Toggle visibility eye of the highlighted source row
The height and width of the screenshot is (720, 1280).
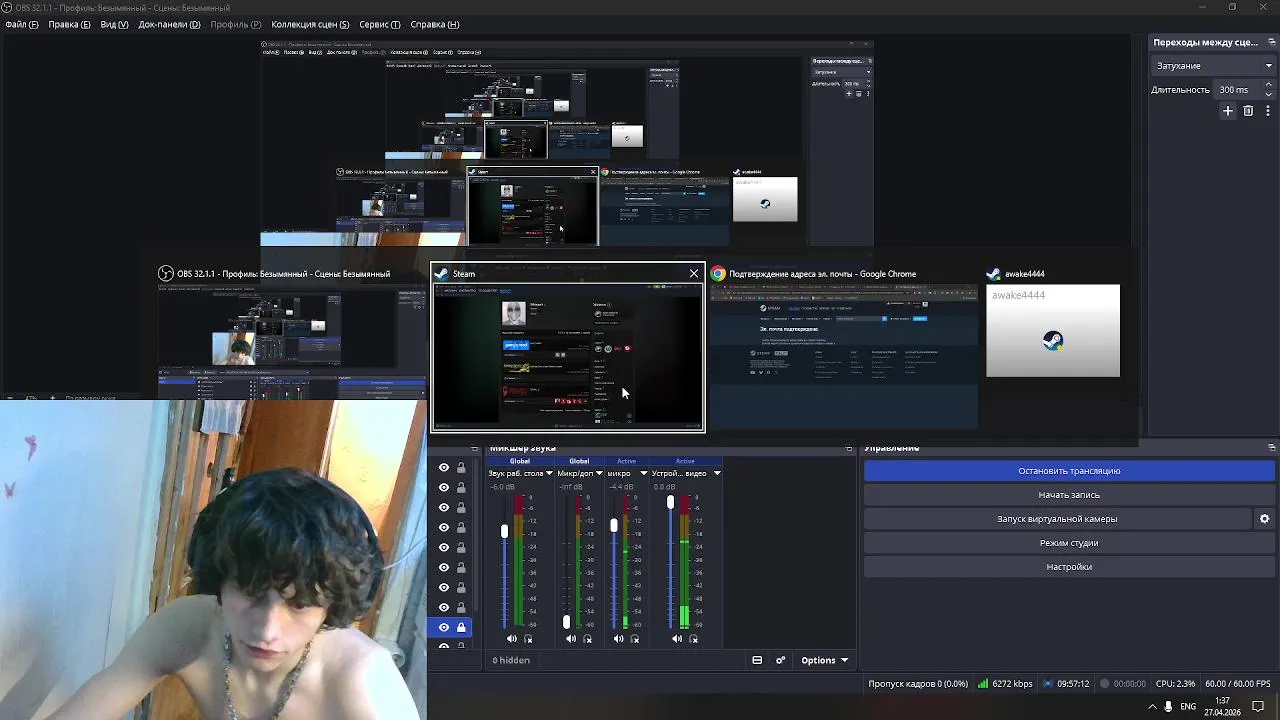click(x=444, y=627)
